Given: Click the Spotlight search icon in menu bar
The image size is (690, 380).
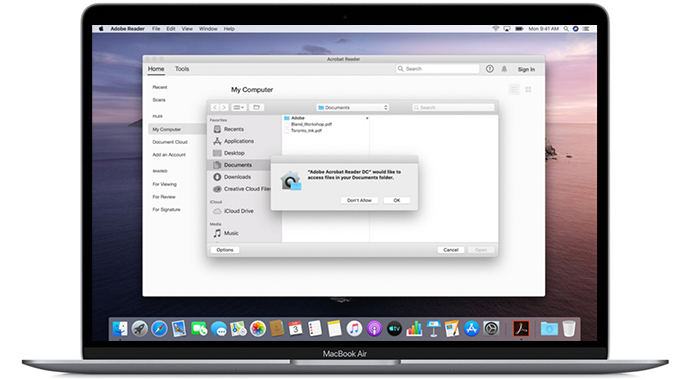Looking at the screenshot, I should (566, 29).
